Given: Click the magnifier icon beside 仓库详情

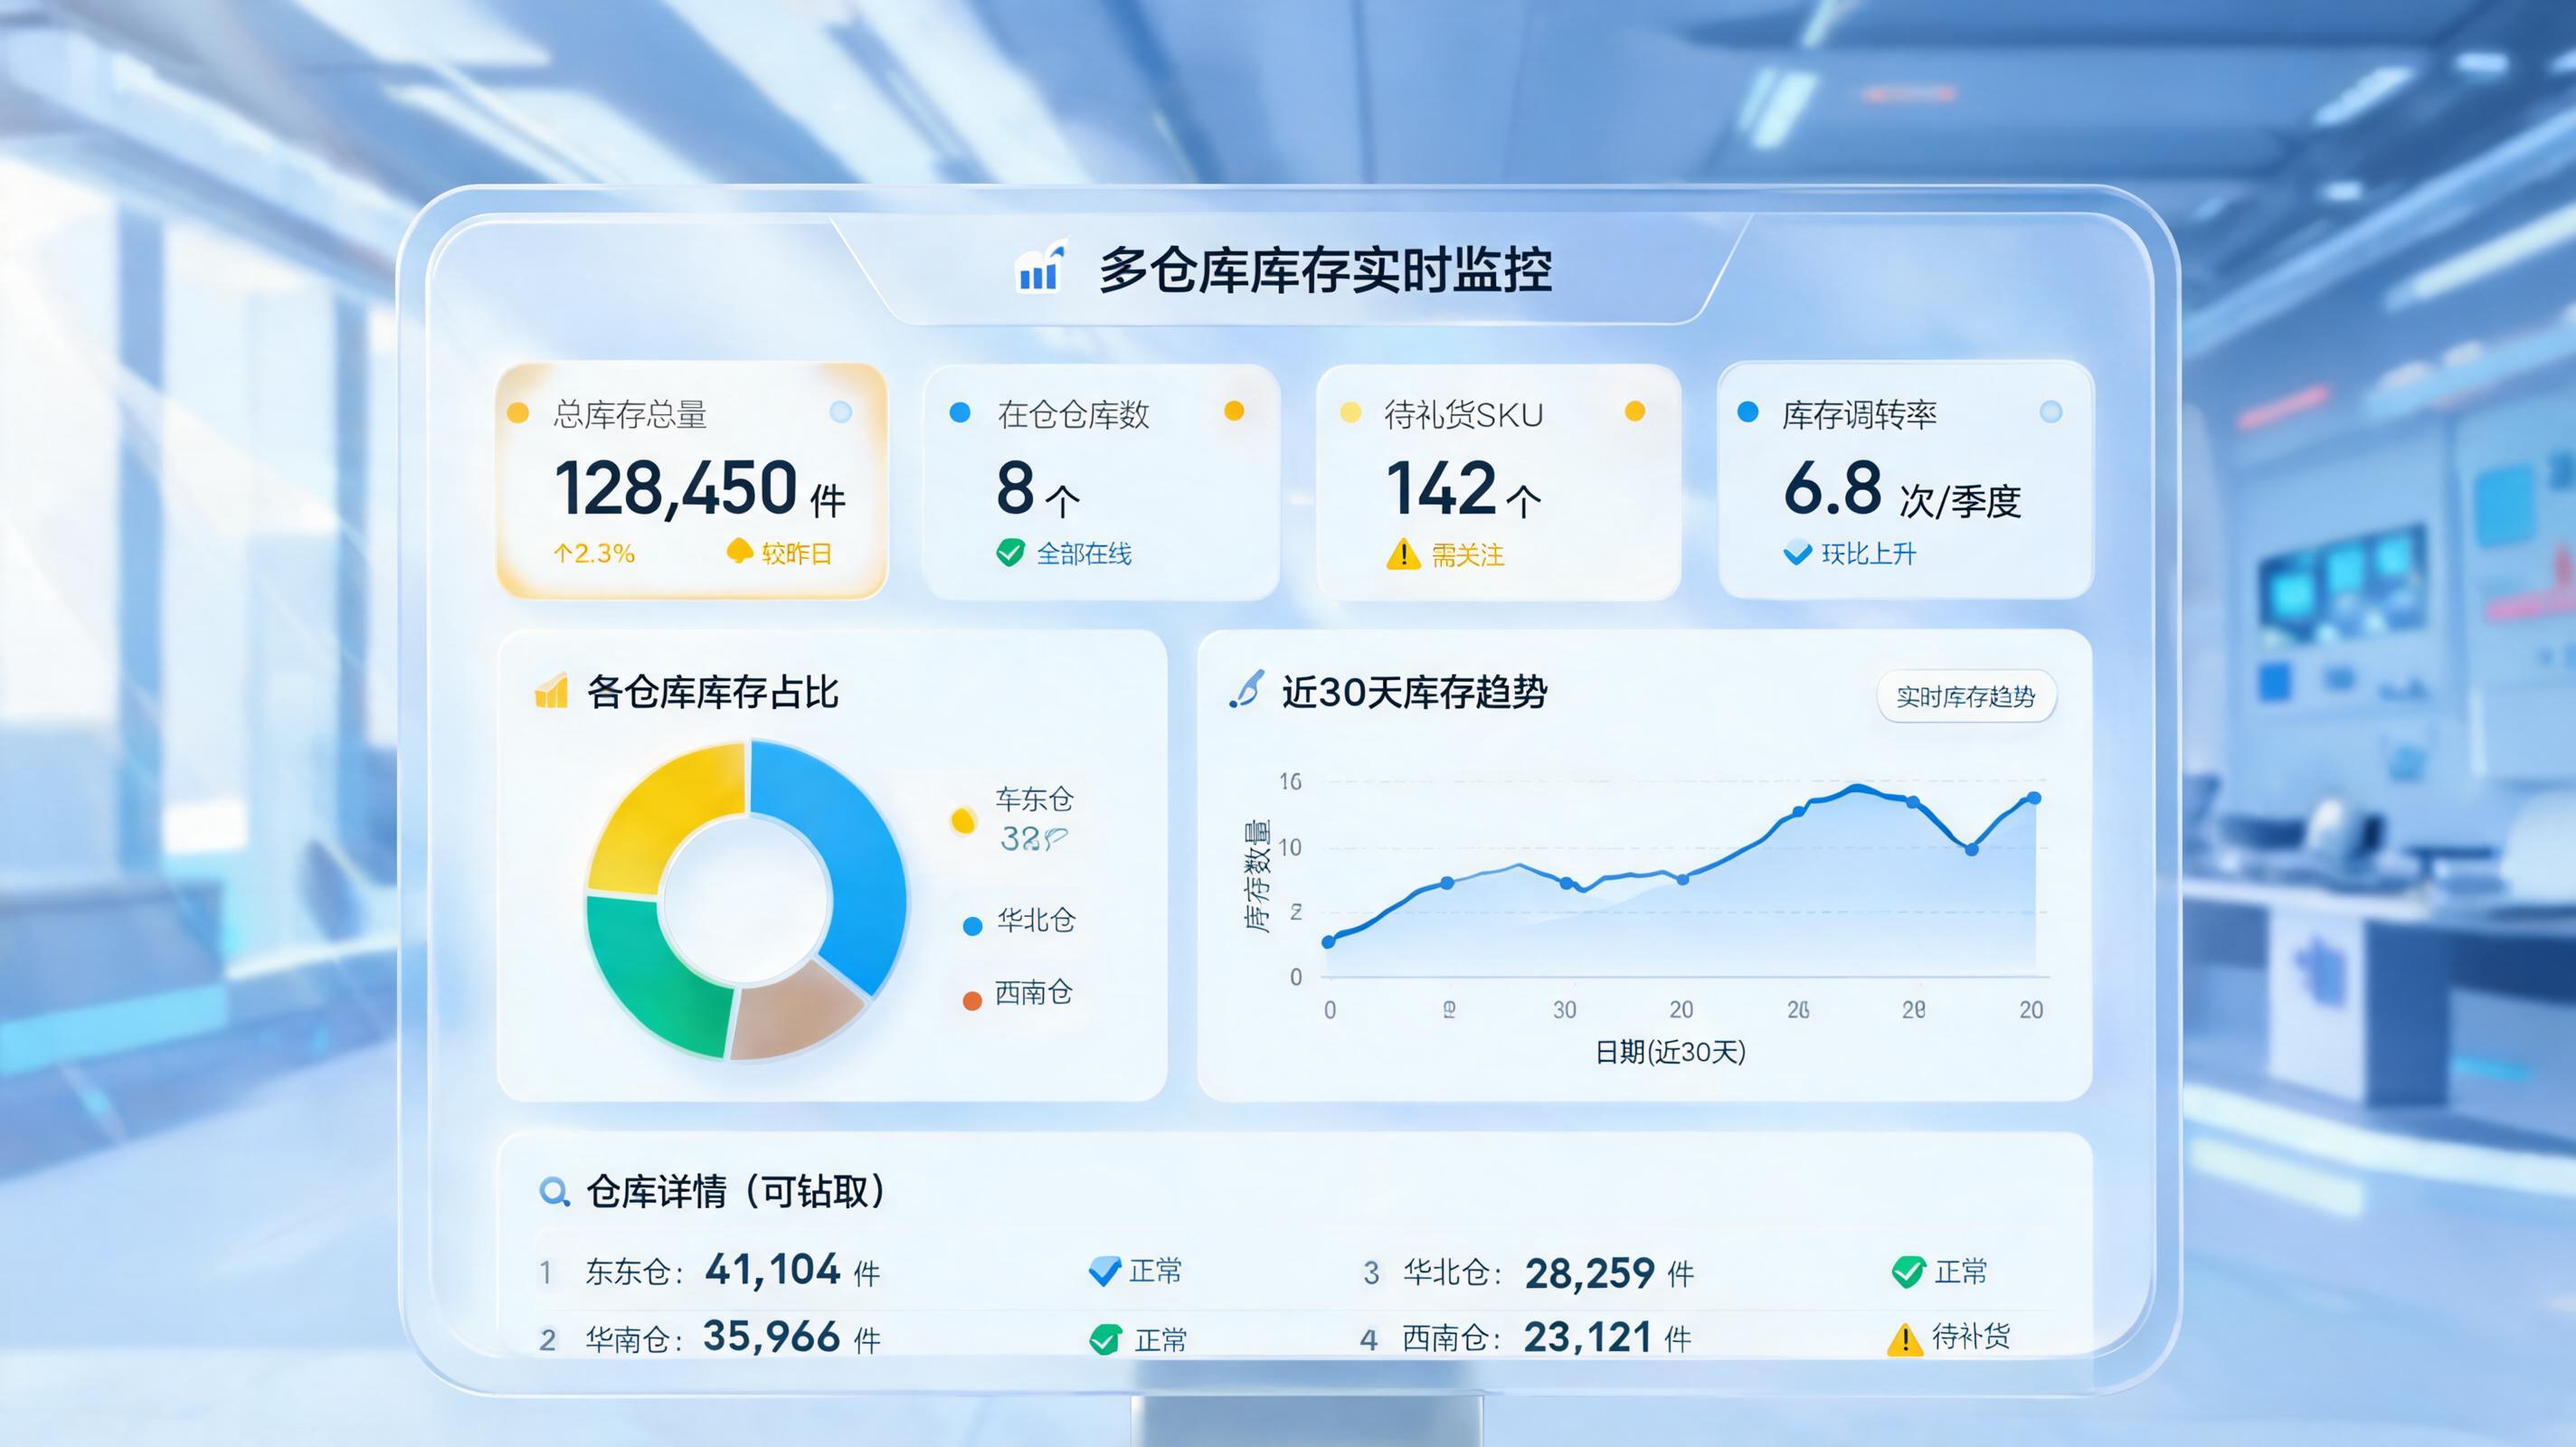Looking at the screenshot, I should (554, 1192).
